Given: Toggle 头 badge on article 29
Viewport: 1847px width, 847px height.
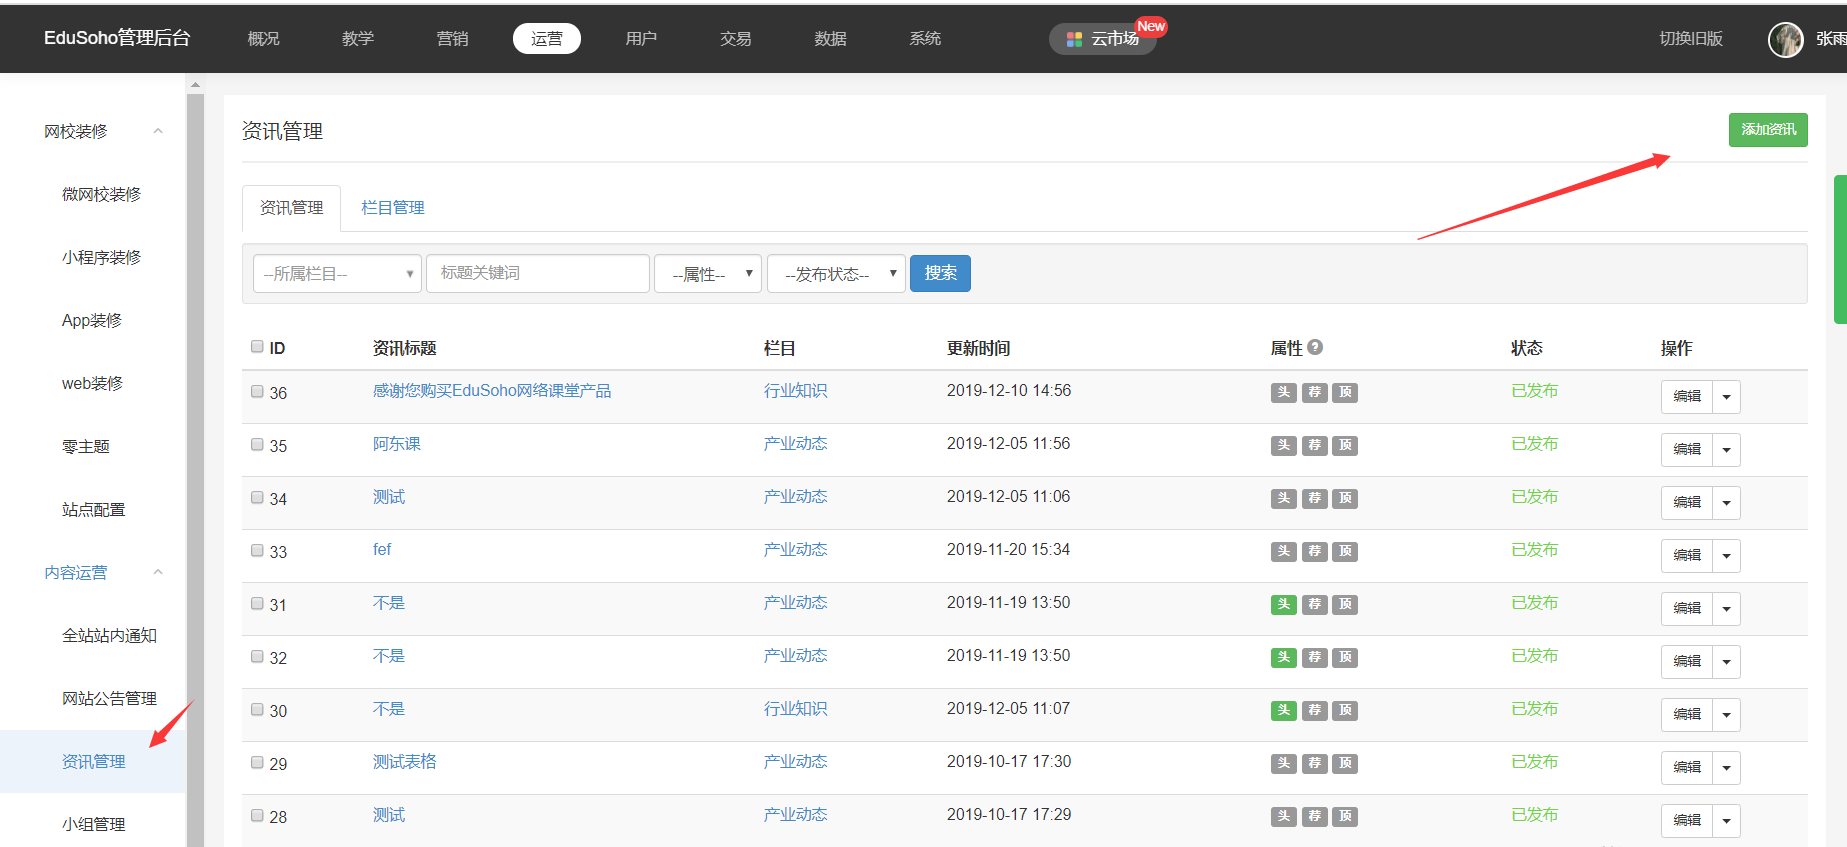Looking at the screenshot, I should 1284,763.
